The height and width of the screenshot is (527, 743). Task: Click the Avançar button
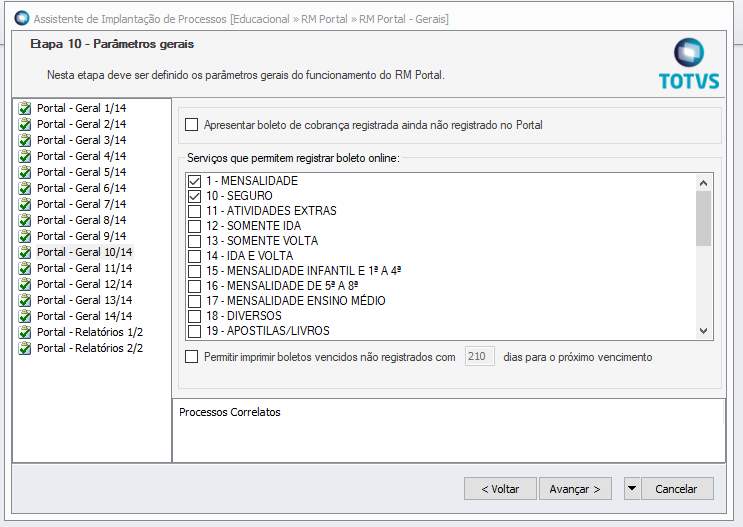click(575, 489)
